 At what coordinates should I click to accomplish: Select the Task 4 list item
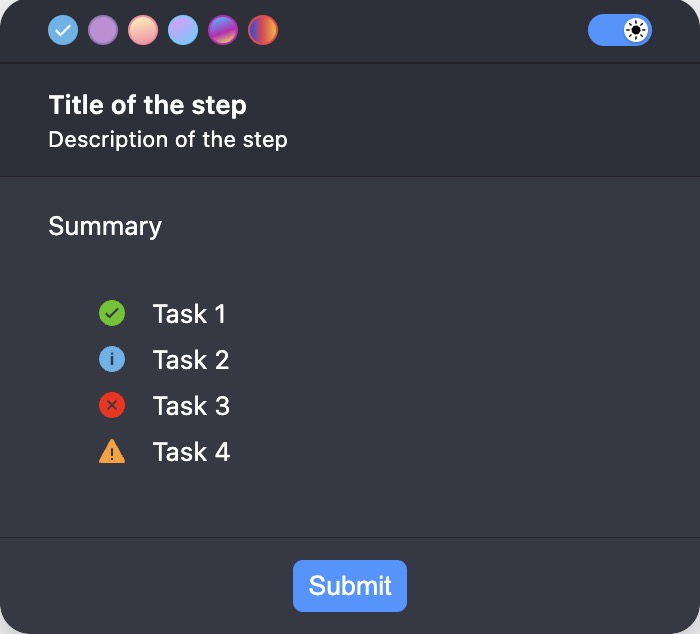click(164, 451)
